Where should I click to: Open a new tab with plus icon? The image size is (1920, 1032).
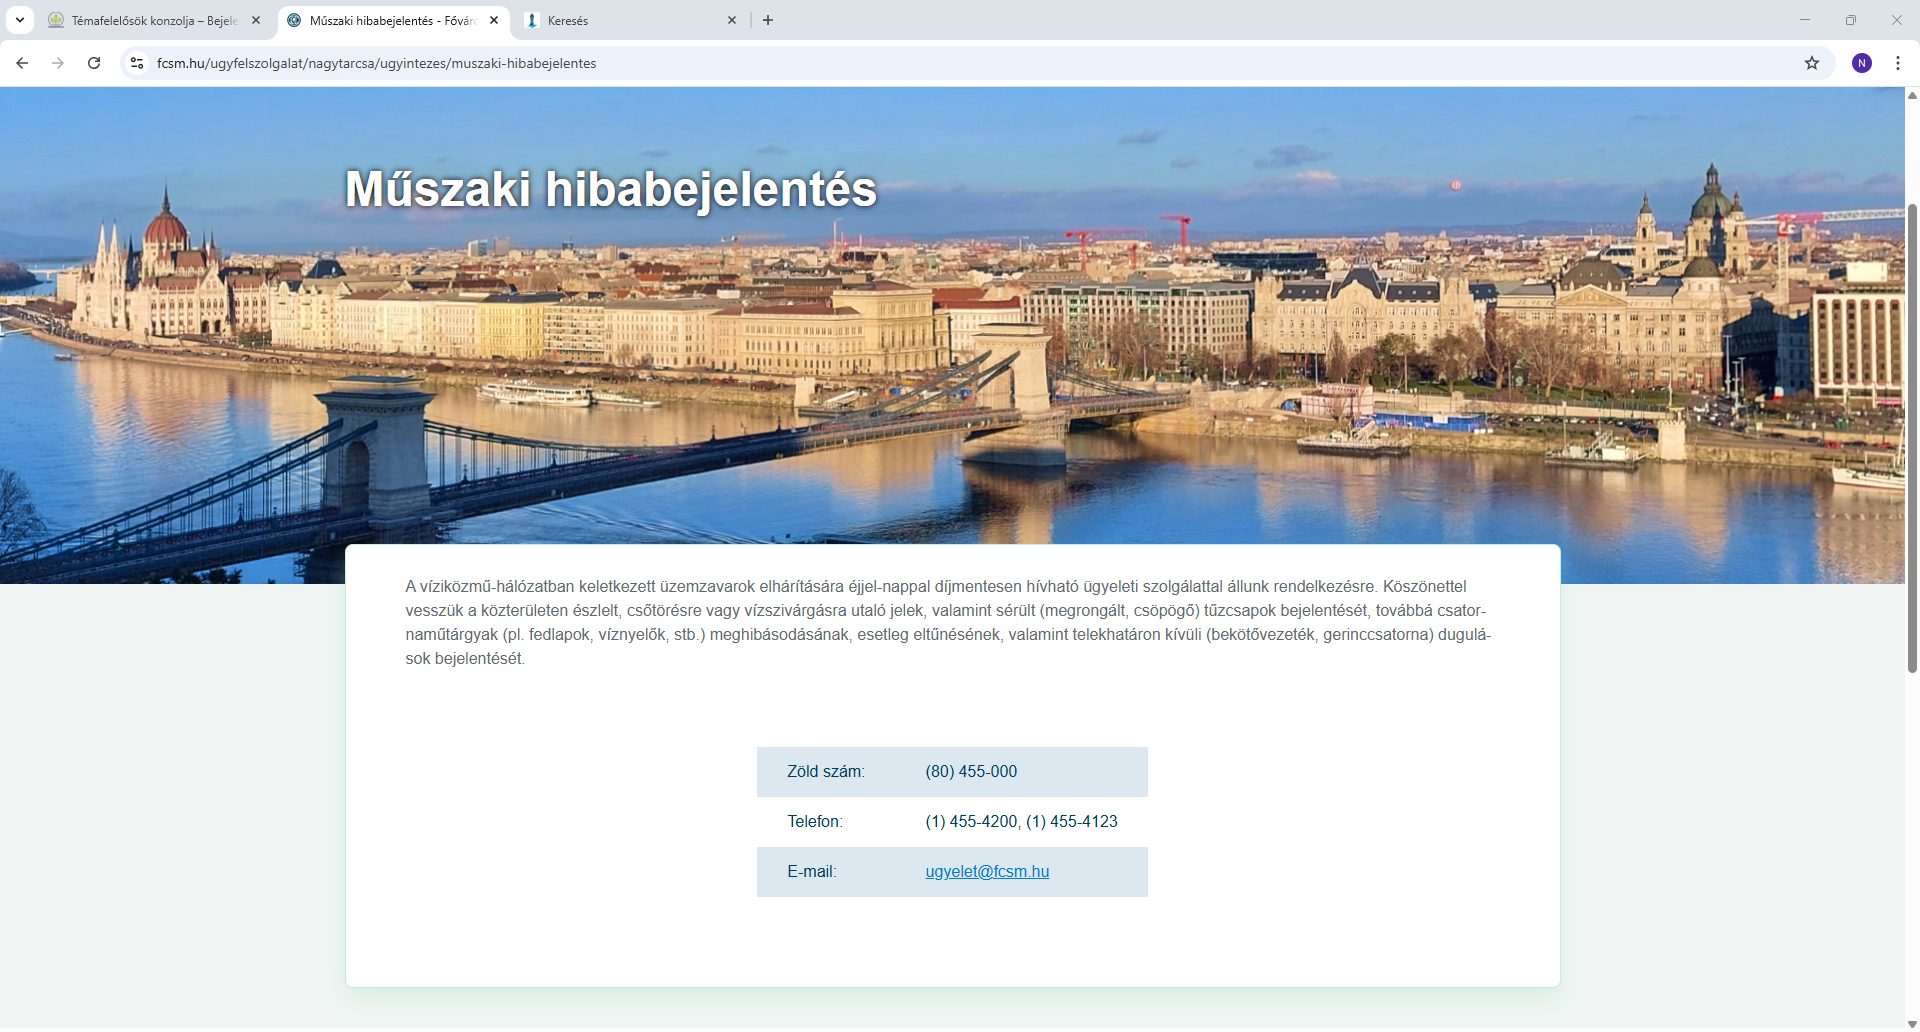click(768, 20)
